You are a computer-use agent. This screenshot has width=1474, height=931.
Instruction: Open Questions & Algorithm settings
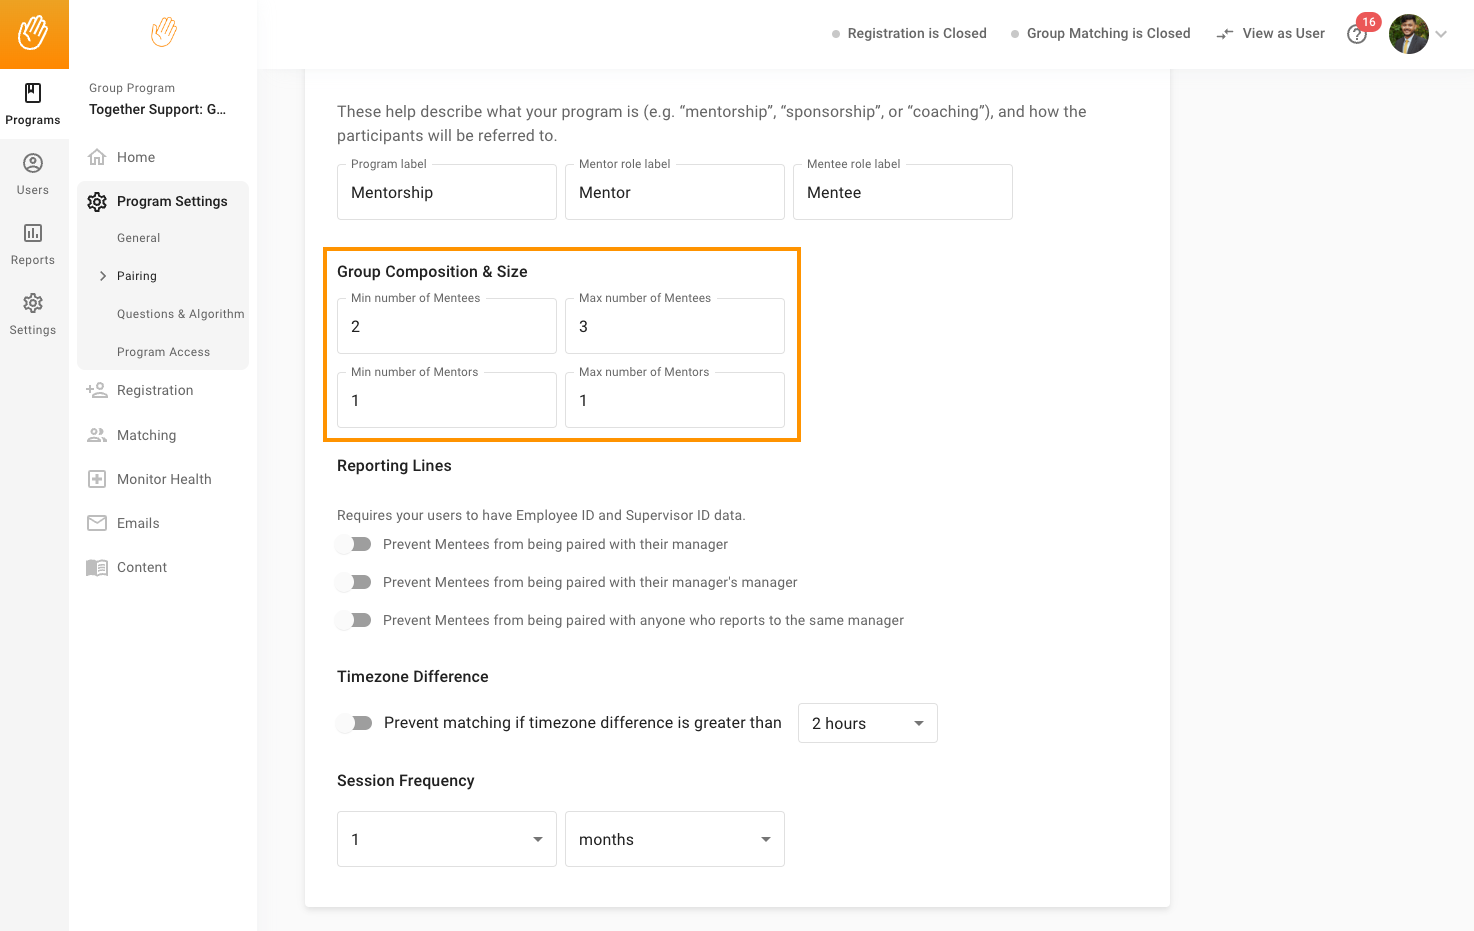click(x=181, y=314)
